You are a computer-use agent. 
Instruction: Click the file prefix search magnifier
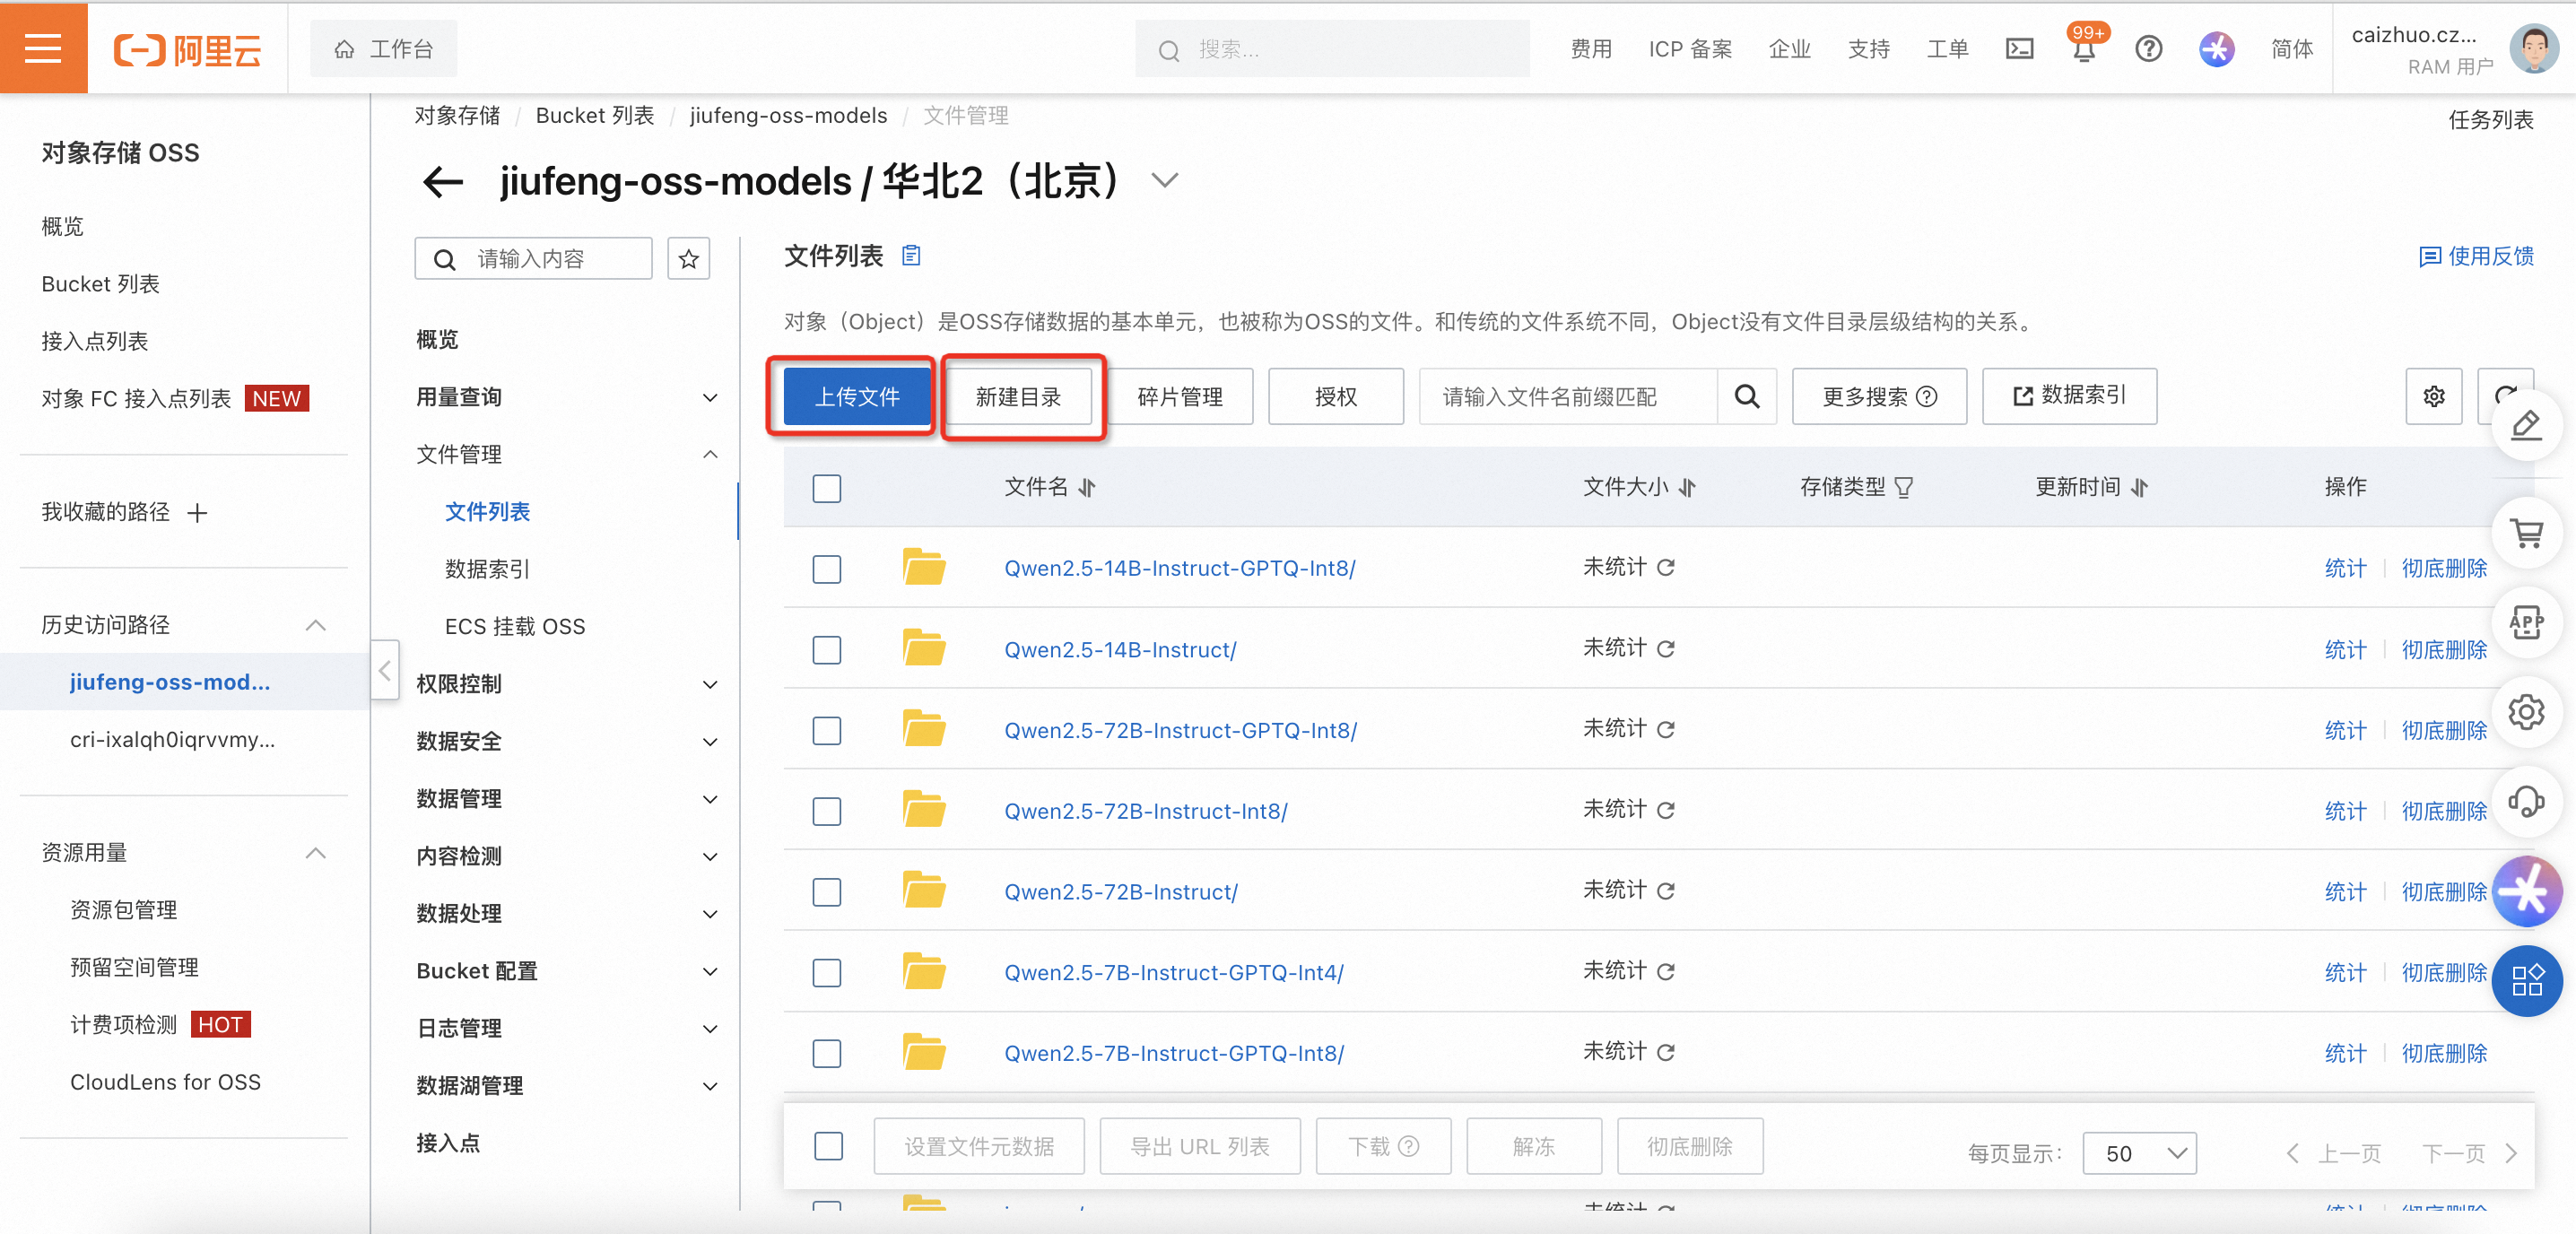[x=1746, y=396]
